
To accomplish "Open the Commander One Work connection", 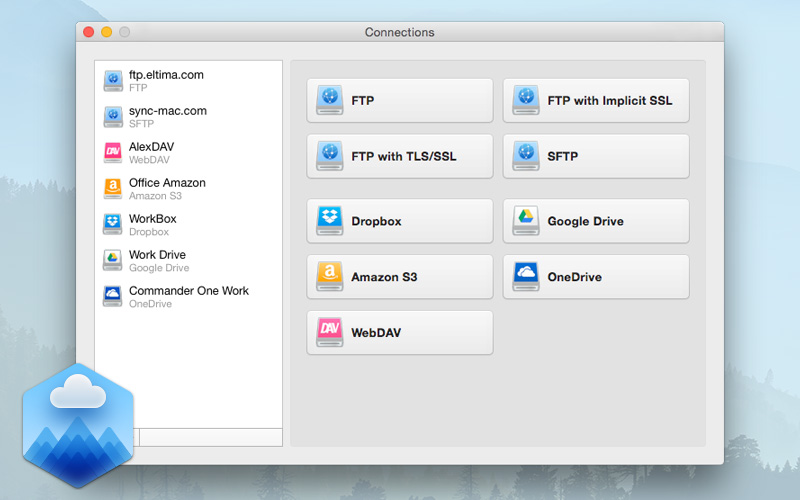I will coord(188,296).
